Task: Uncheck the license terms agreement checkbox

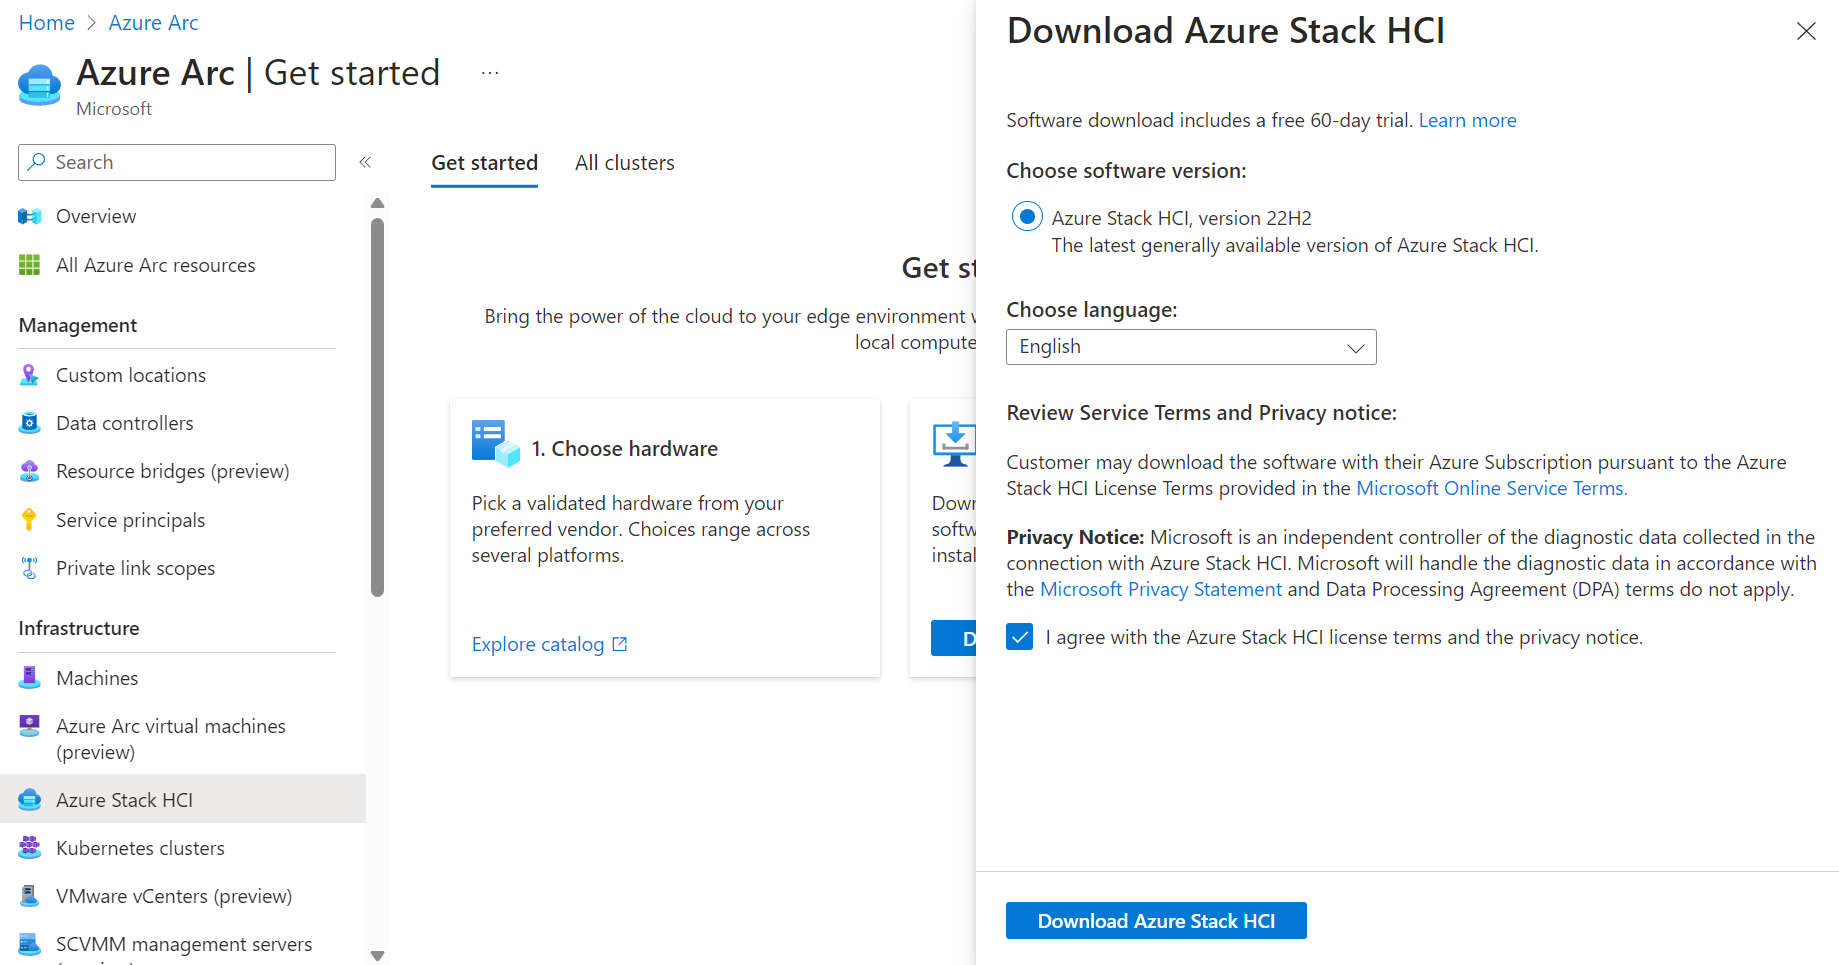Action: pos(1020,637)
